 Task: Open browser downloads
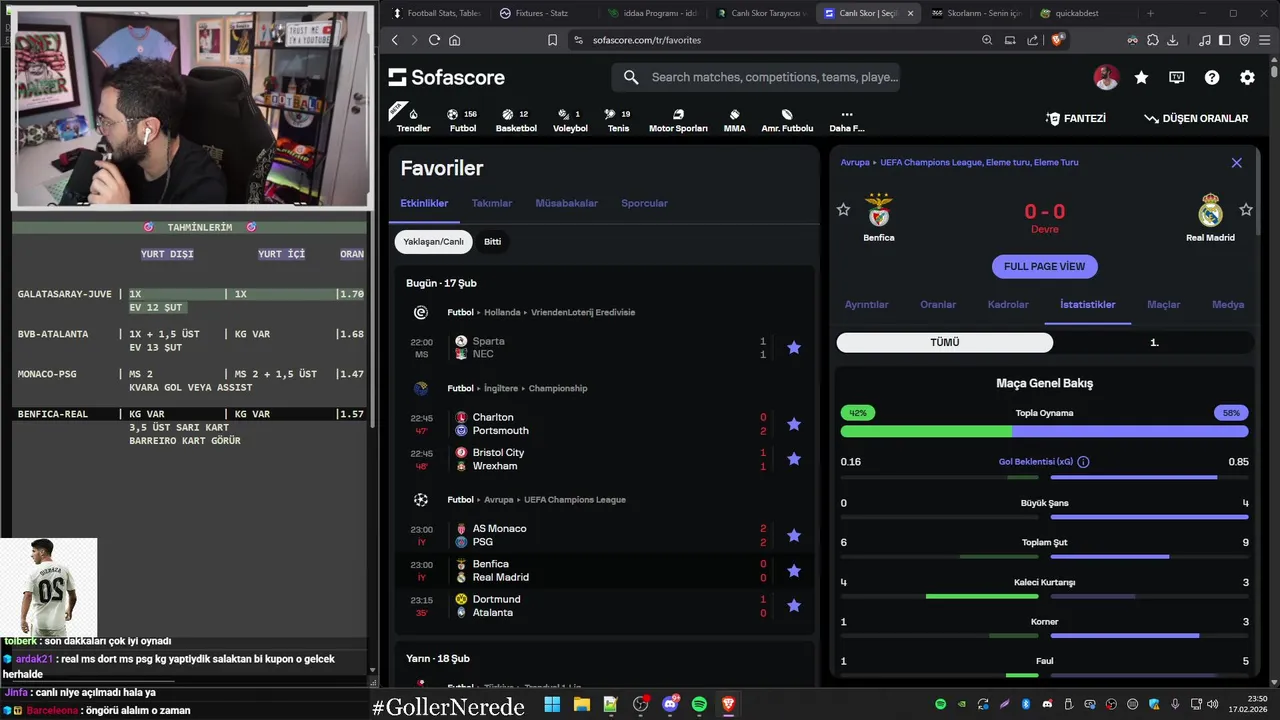click(x=1172, y=40)
